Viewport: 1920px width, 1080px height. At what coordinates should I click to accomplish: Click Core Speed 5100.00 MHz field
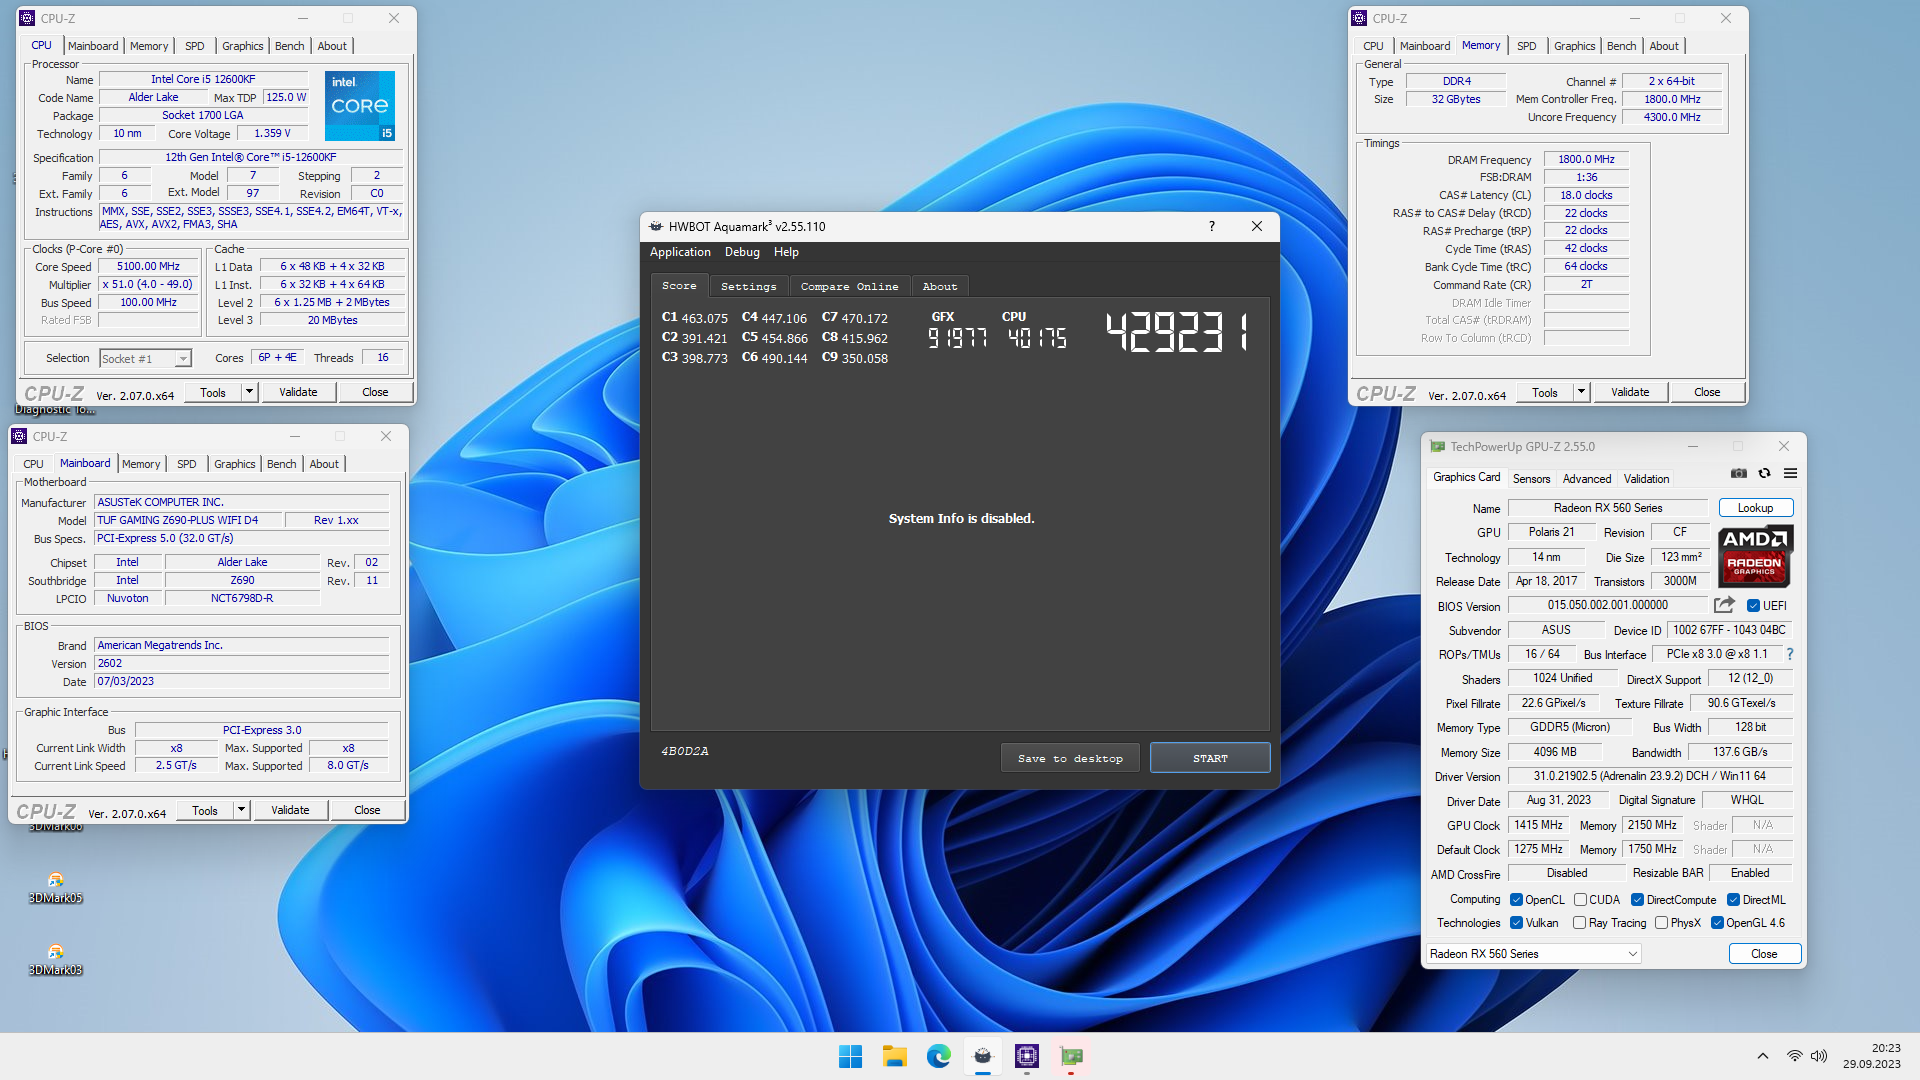(x=148, y=267)
